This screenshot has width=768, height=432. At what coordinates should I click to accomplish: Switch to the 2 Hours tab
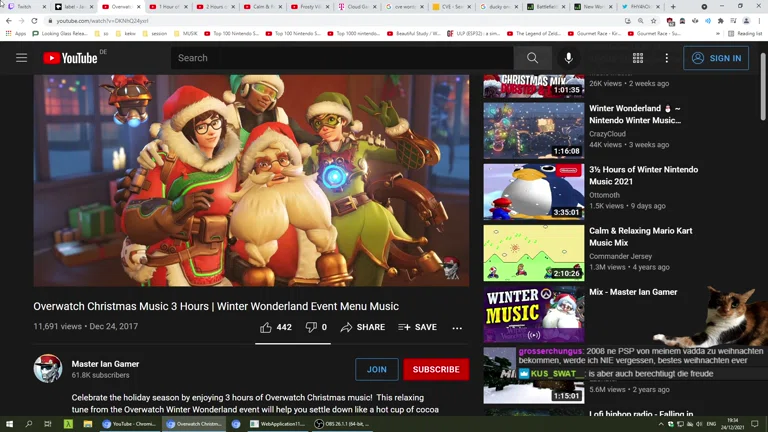tap(216, 6)
